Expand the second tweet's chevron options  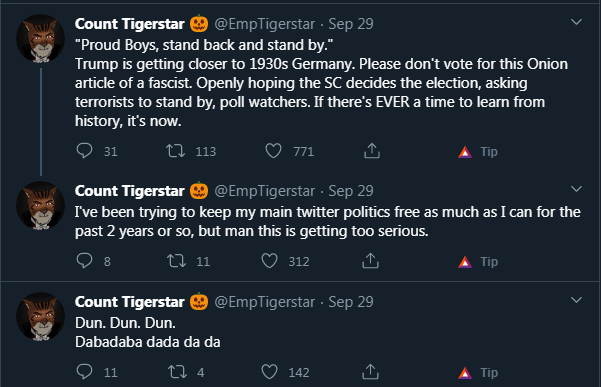coord(576,189)
